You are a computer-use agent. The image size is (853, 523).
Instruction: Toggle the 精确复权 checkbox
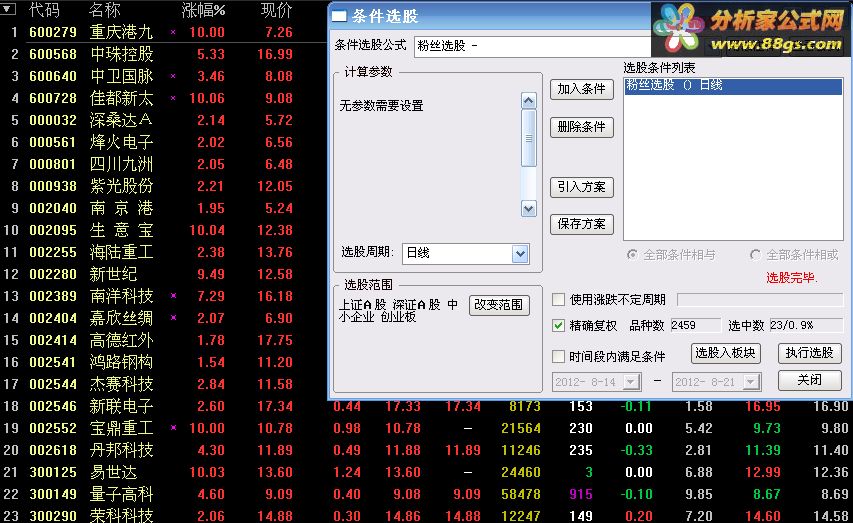coord(558,325)
